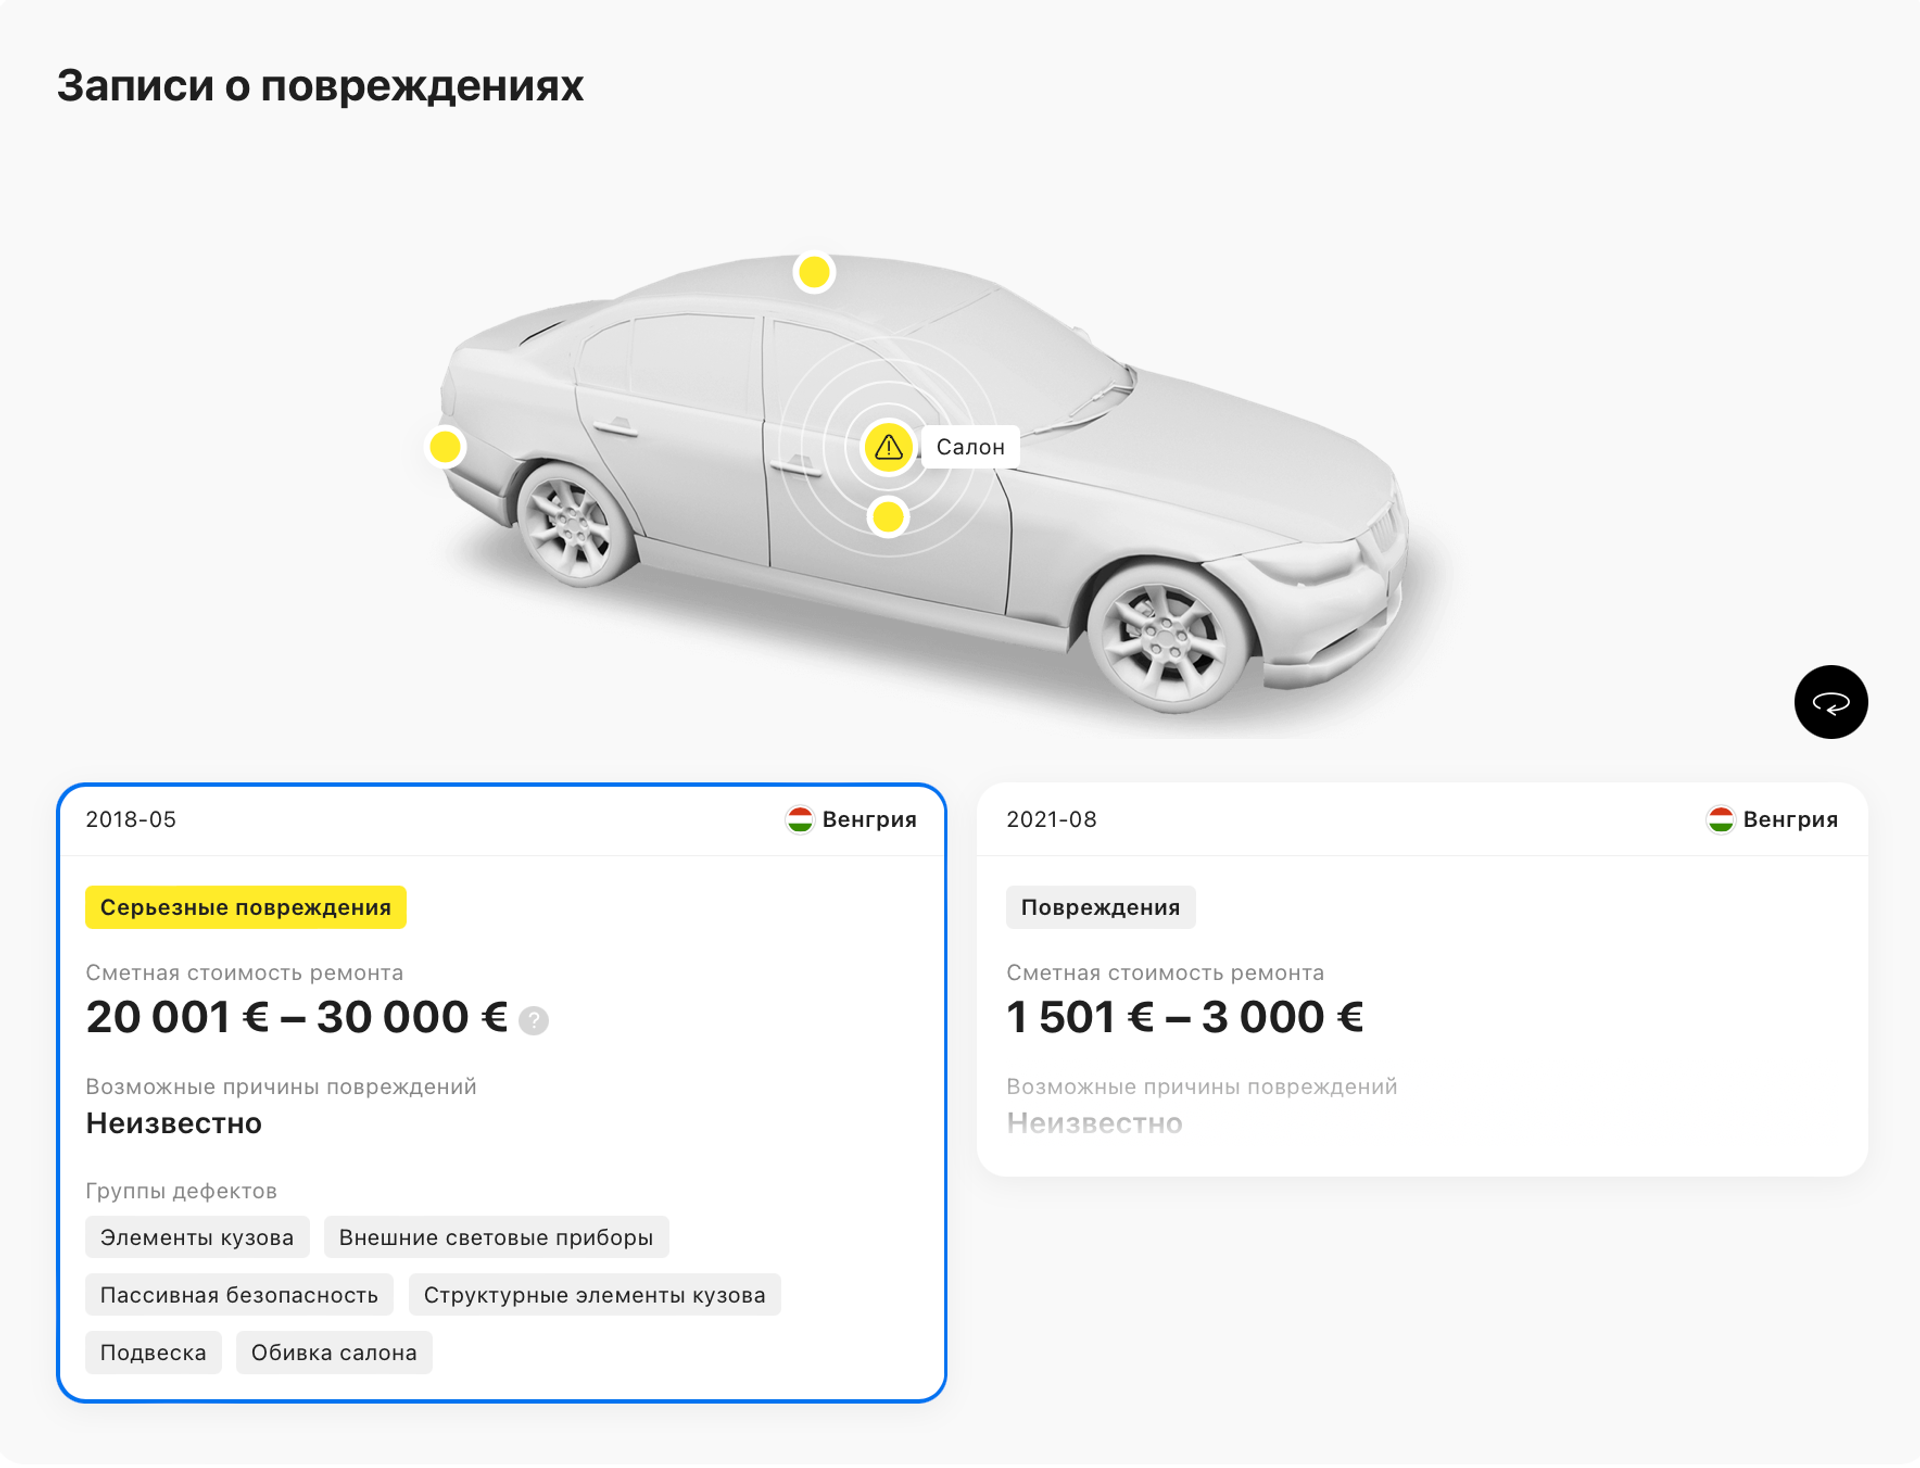Click the Пассивная безопасность defect tag
The image size is (1920, 1468).
click(x=239, y=1294)
